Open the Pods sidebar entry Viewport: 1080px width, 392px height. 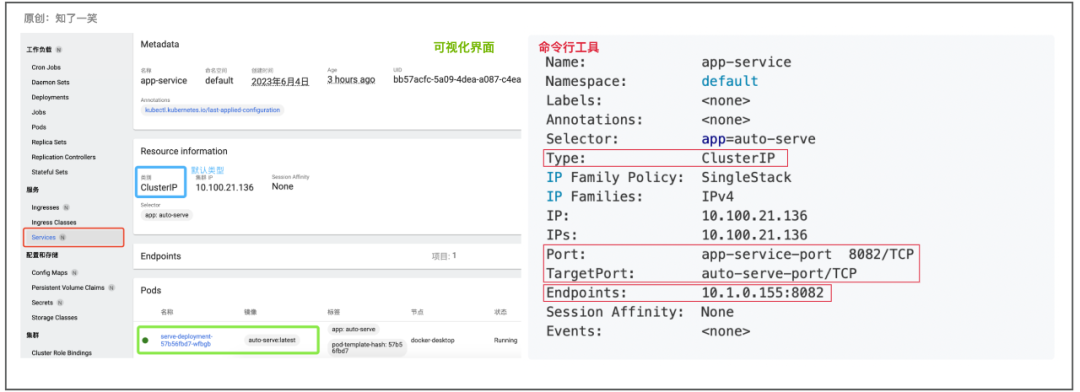(39, 127)
